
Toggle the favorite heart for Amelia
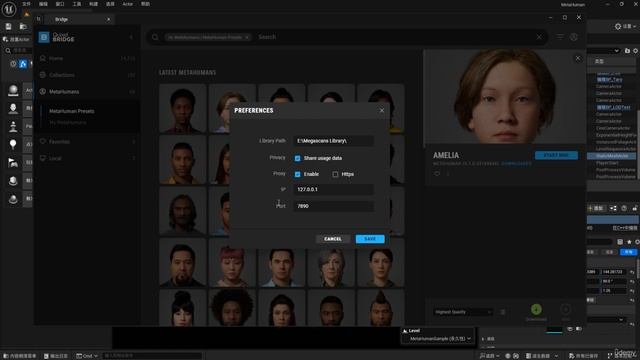tap(437, 174)
